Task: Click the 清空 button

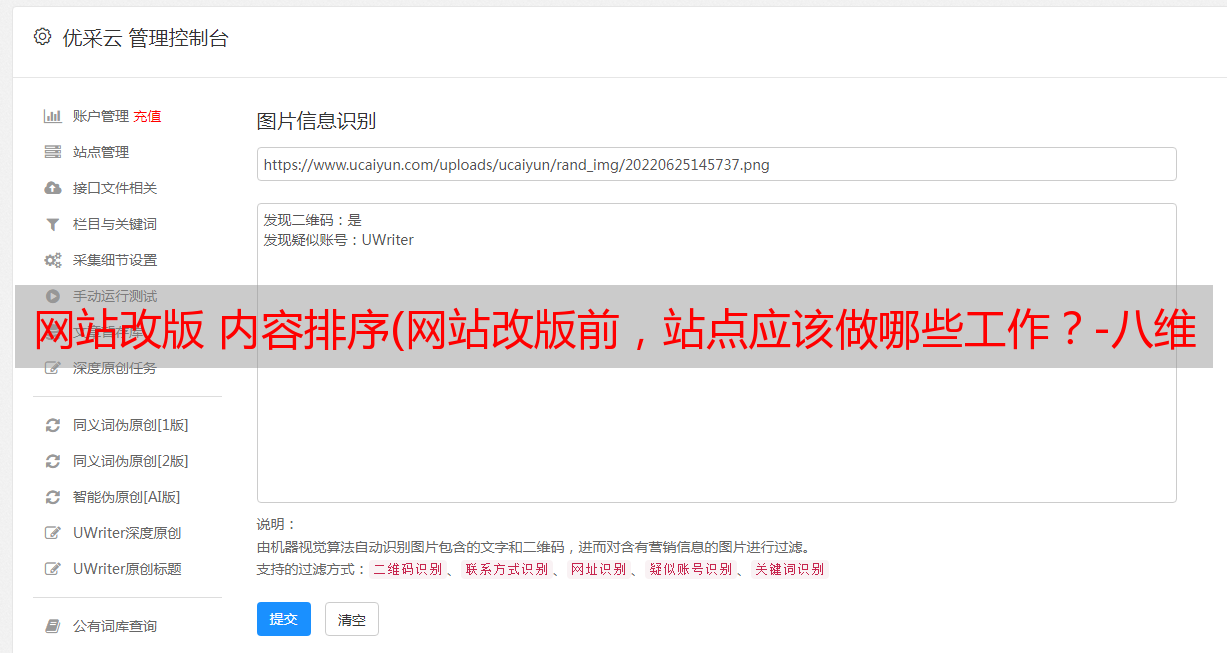Action: [352, 619]
